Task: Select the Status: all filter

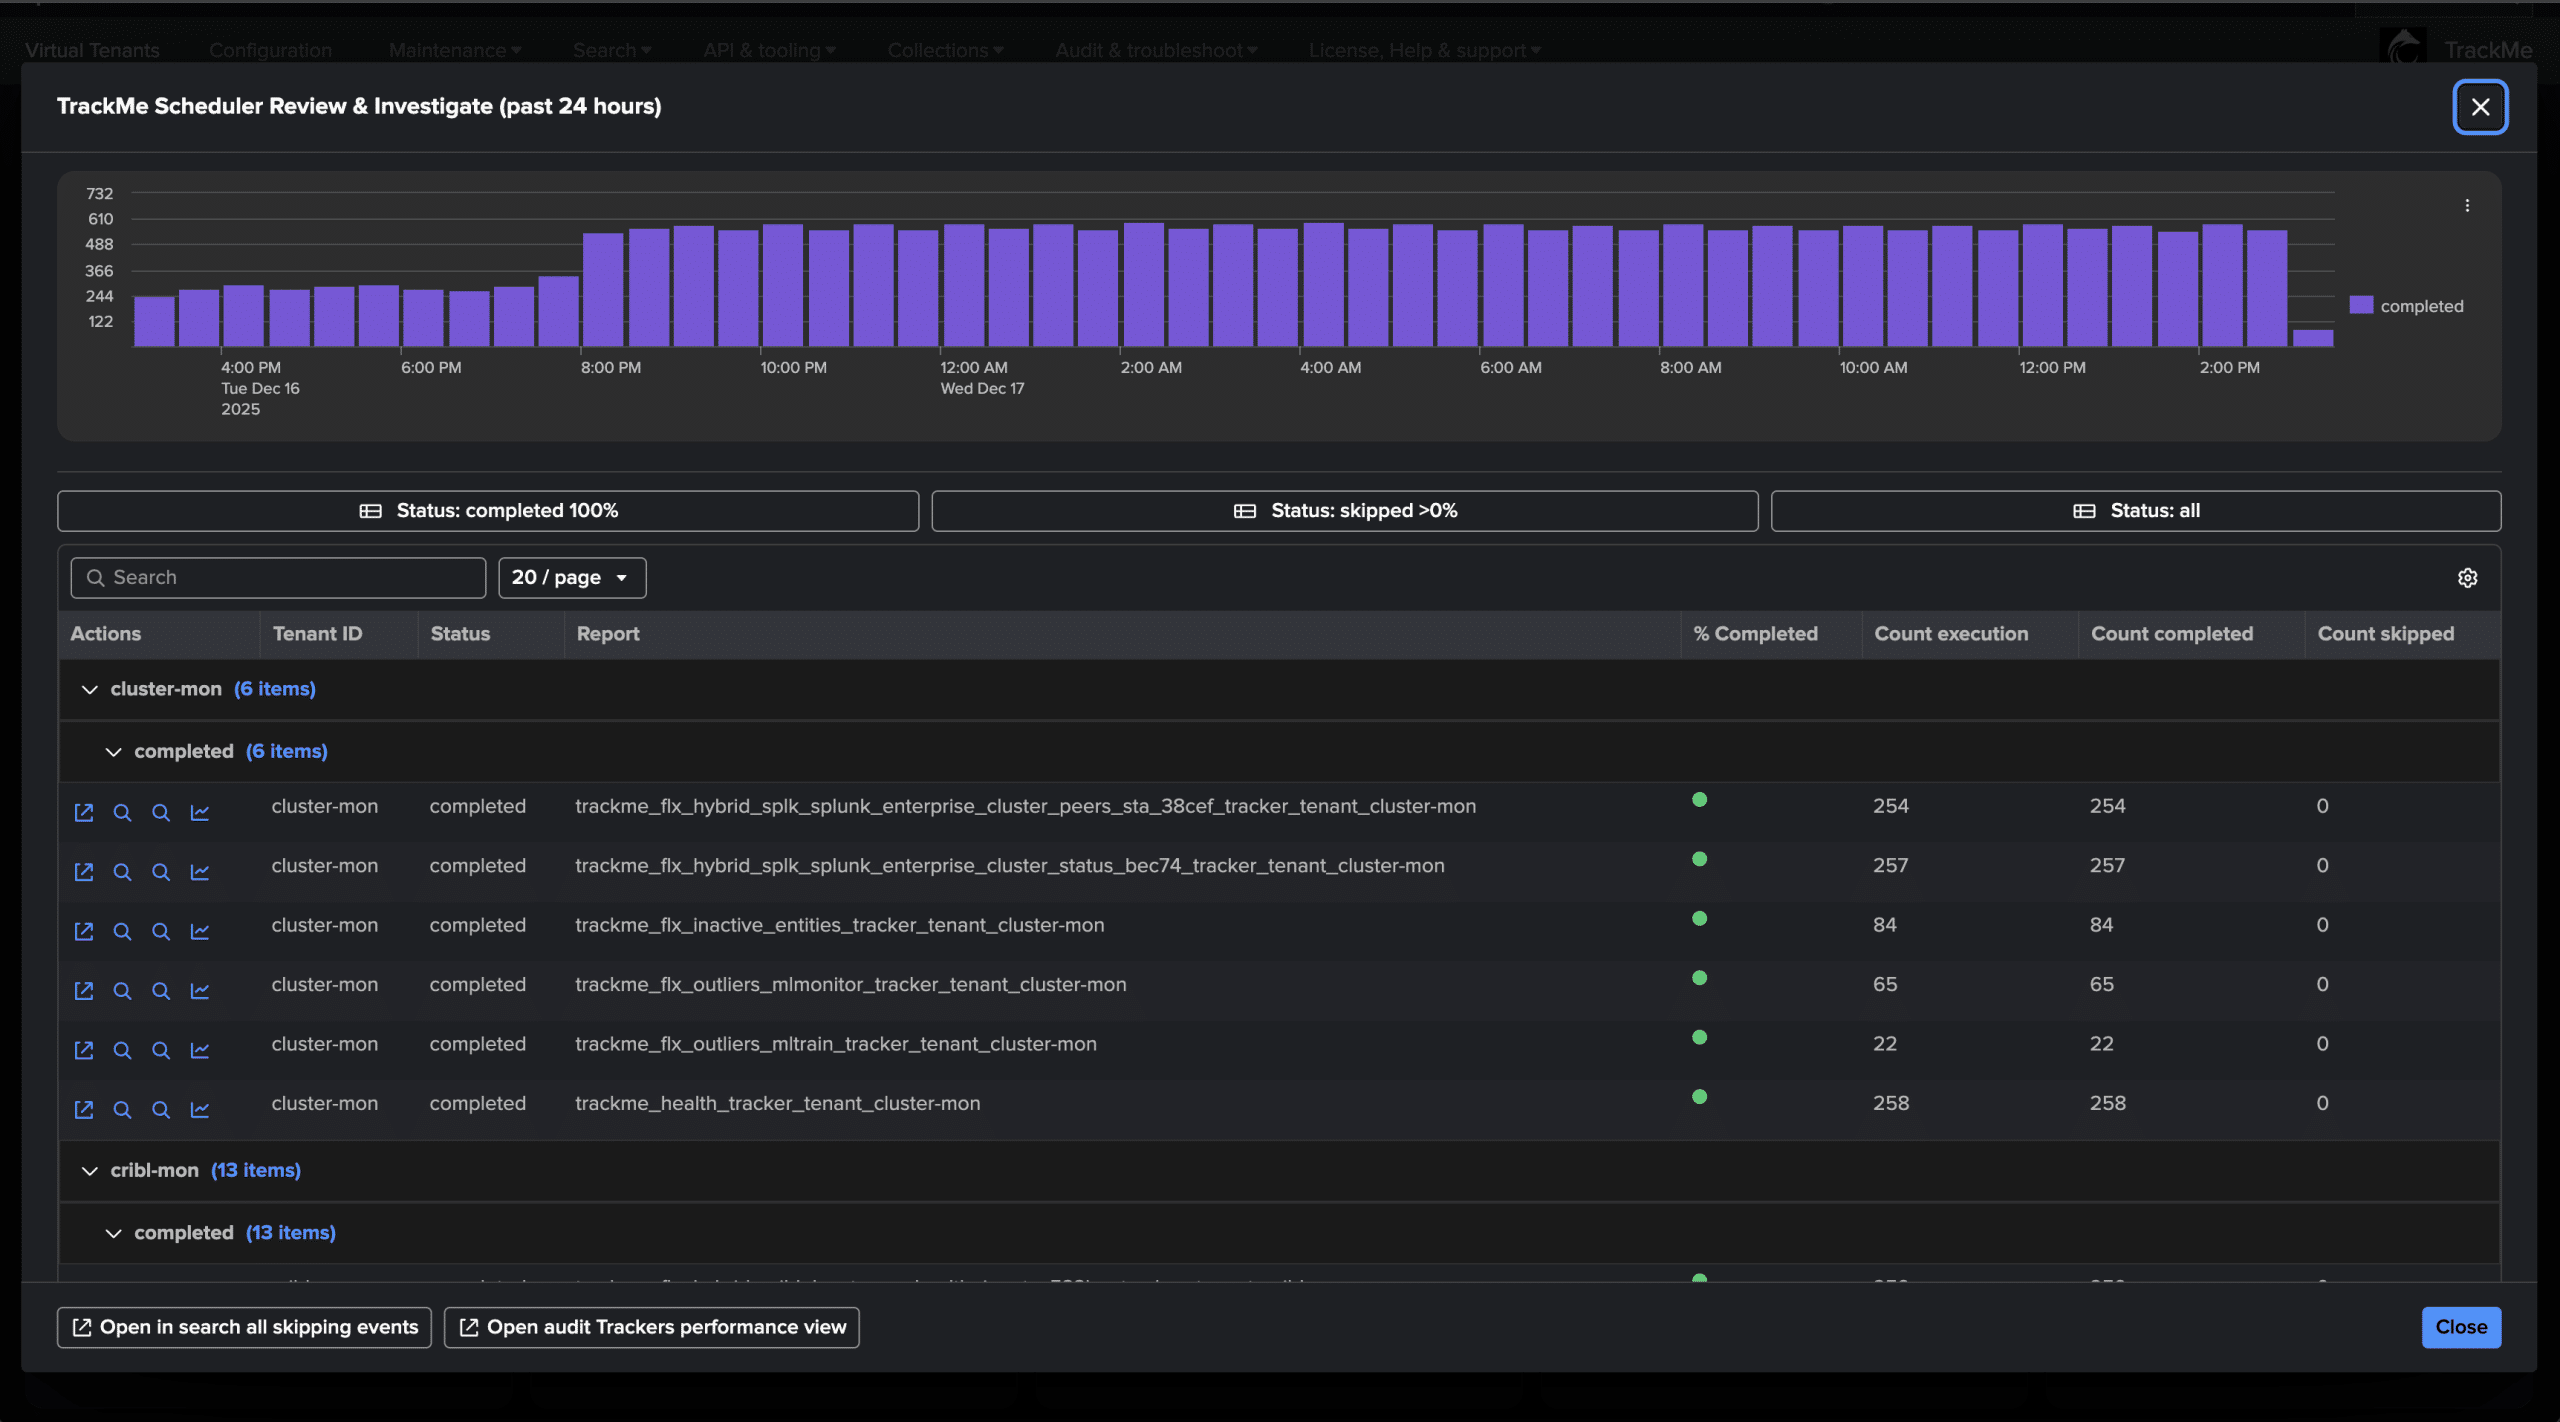Action: pos(2135,511)
